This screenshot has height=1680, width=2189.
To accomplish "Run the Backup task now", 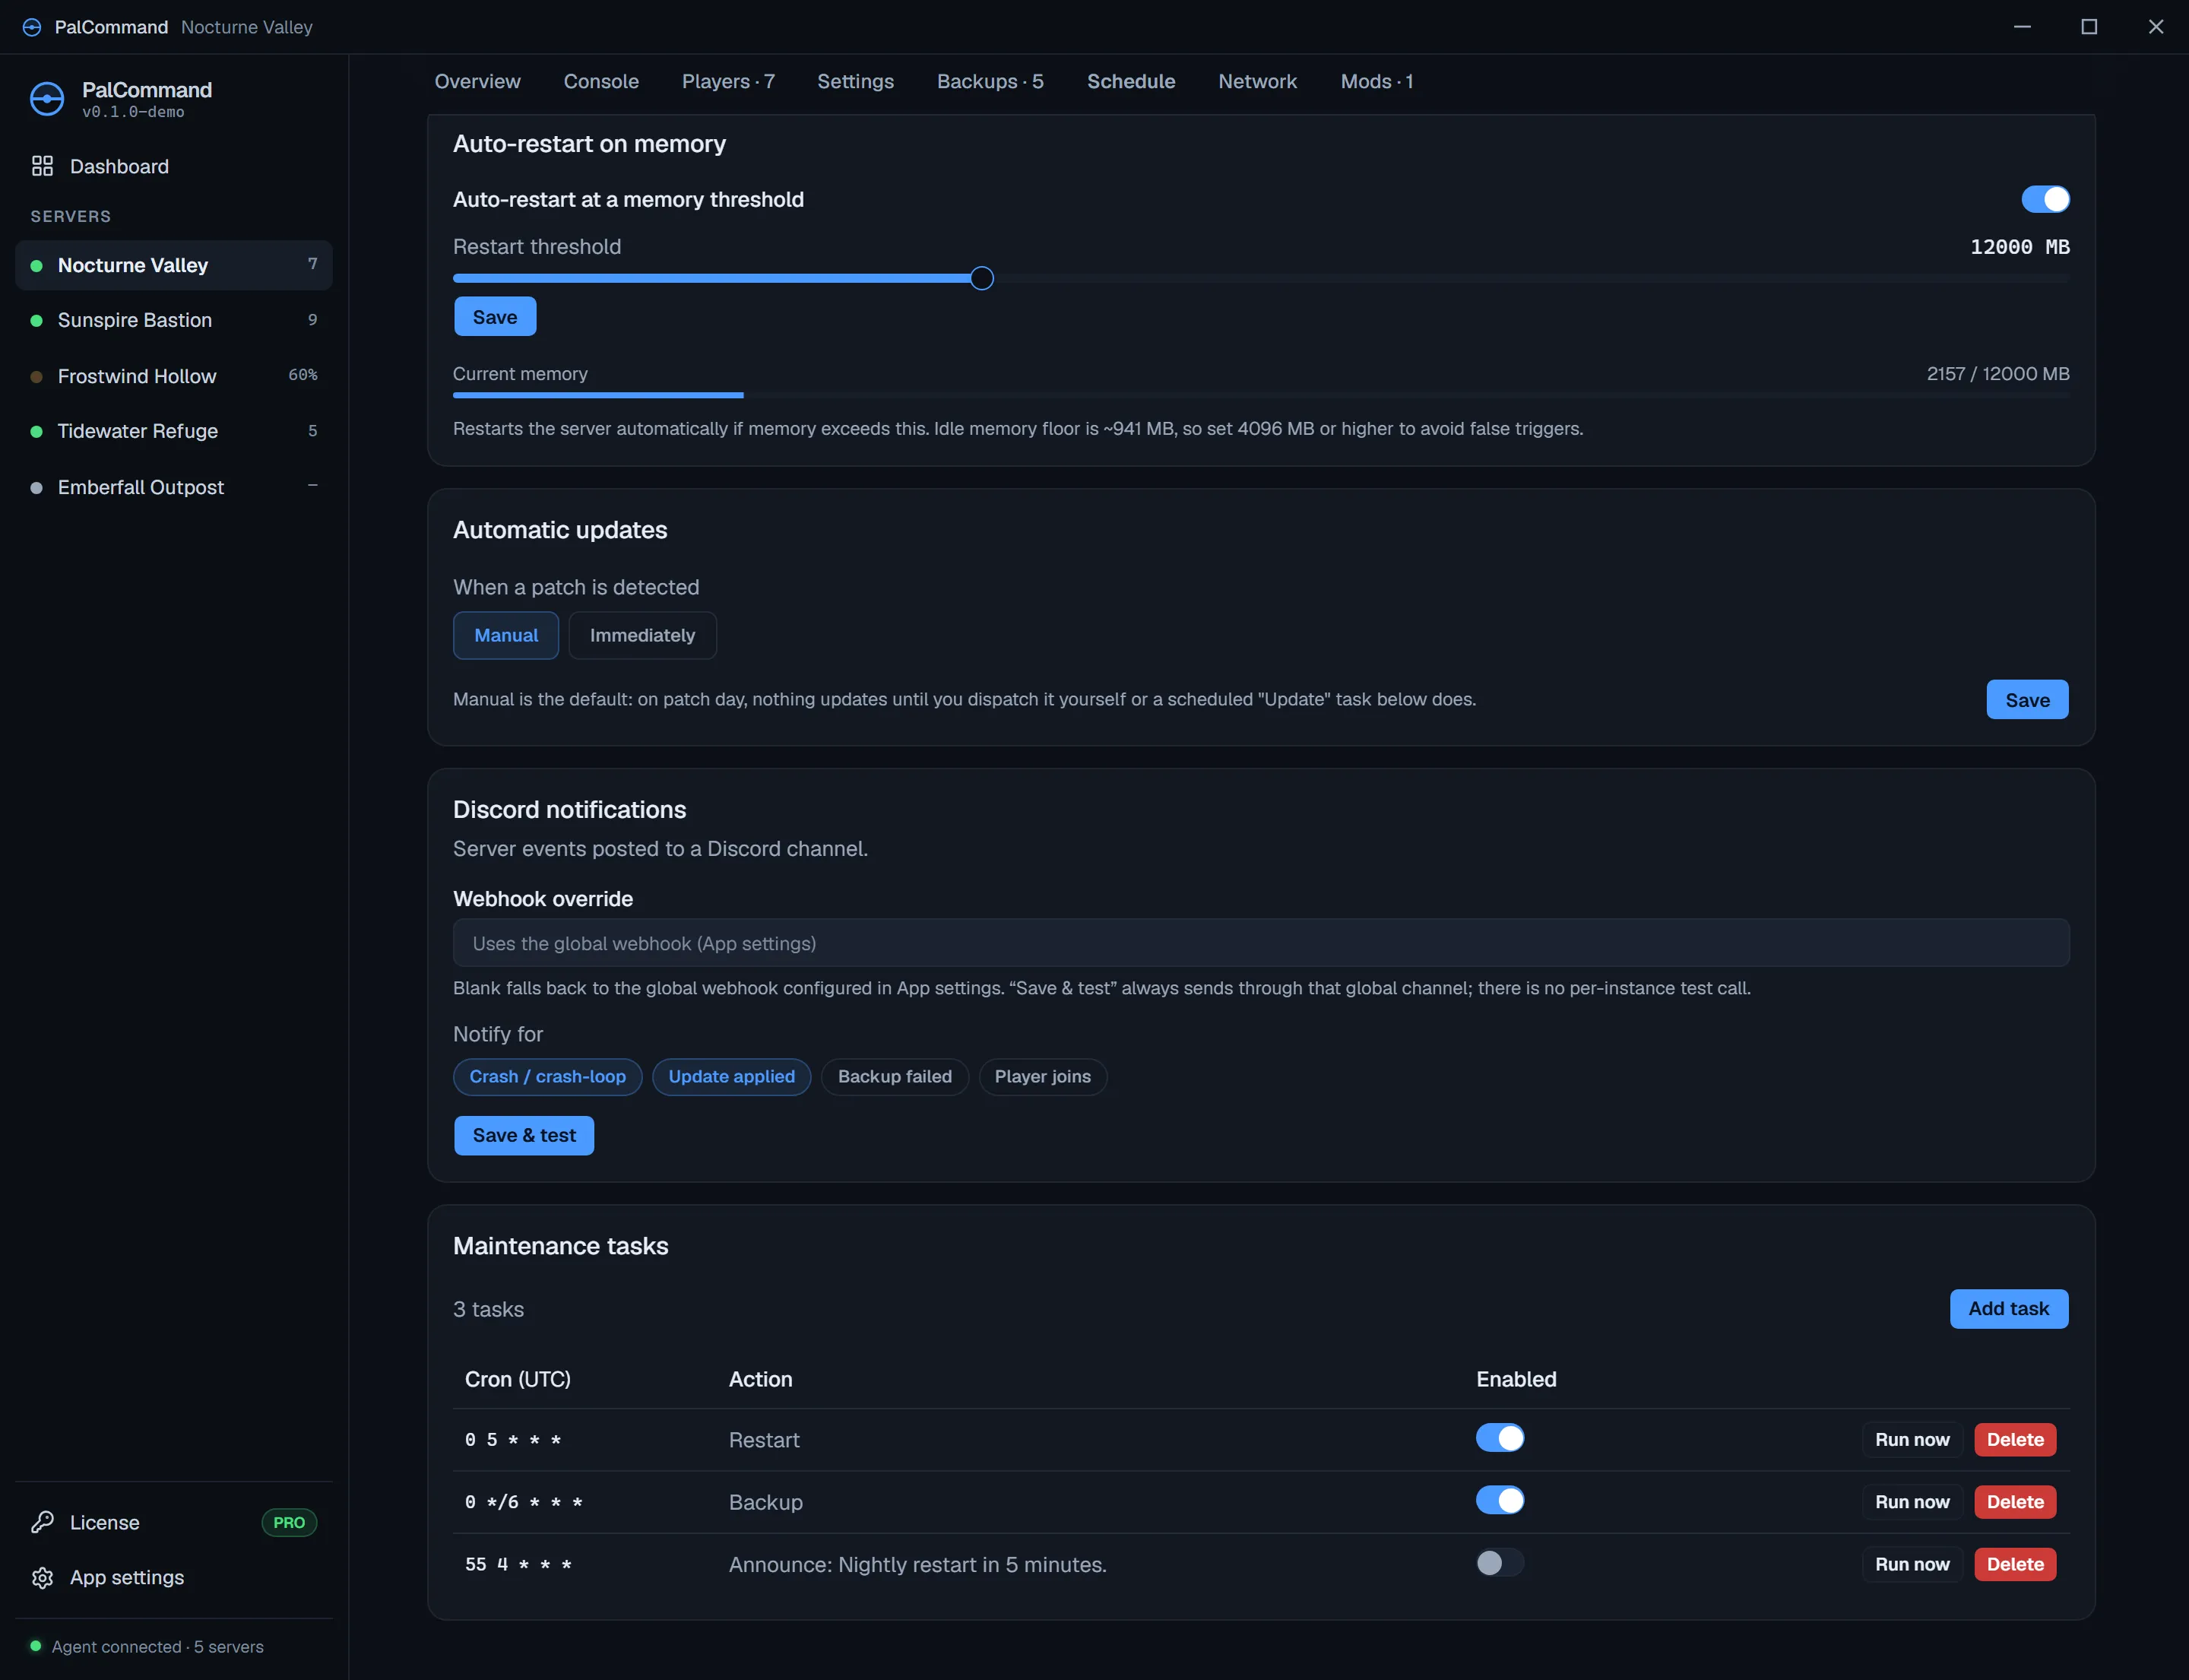I will tap(1912, 1501).
